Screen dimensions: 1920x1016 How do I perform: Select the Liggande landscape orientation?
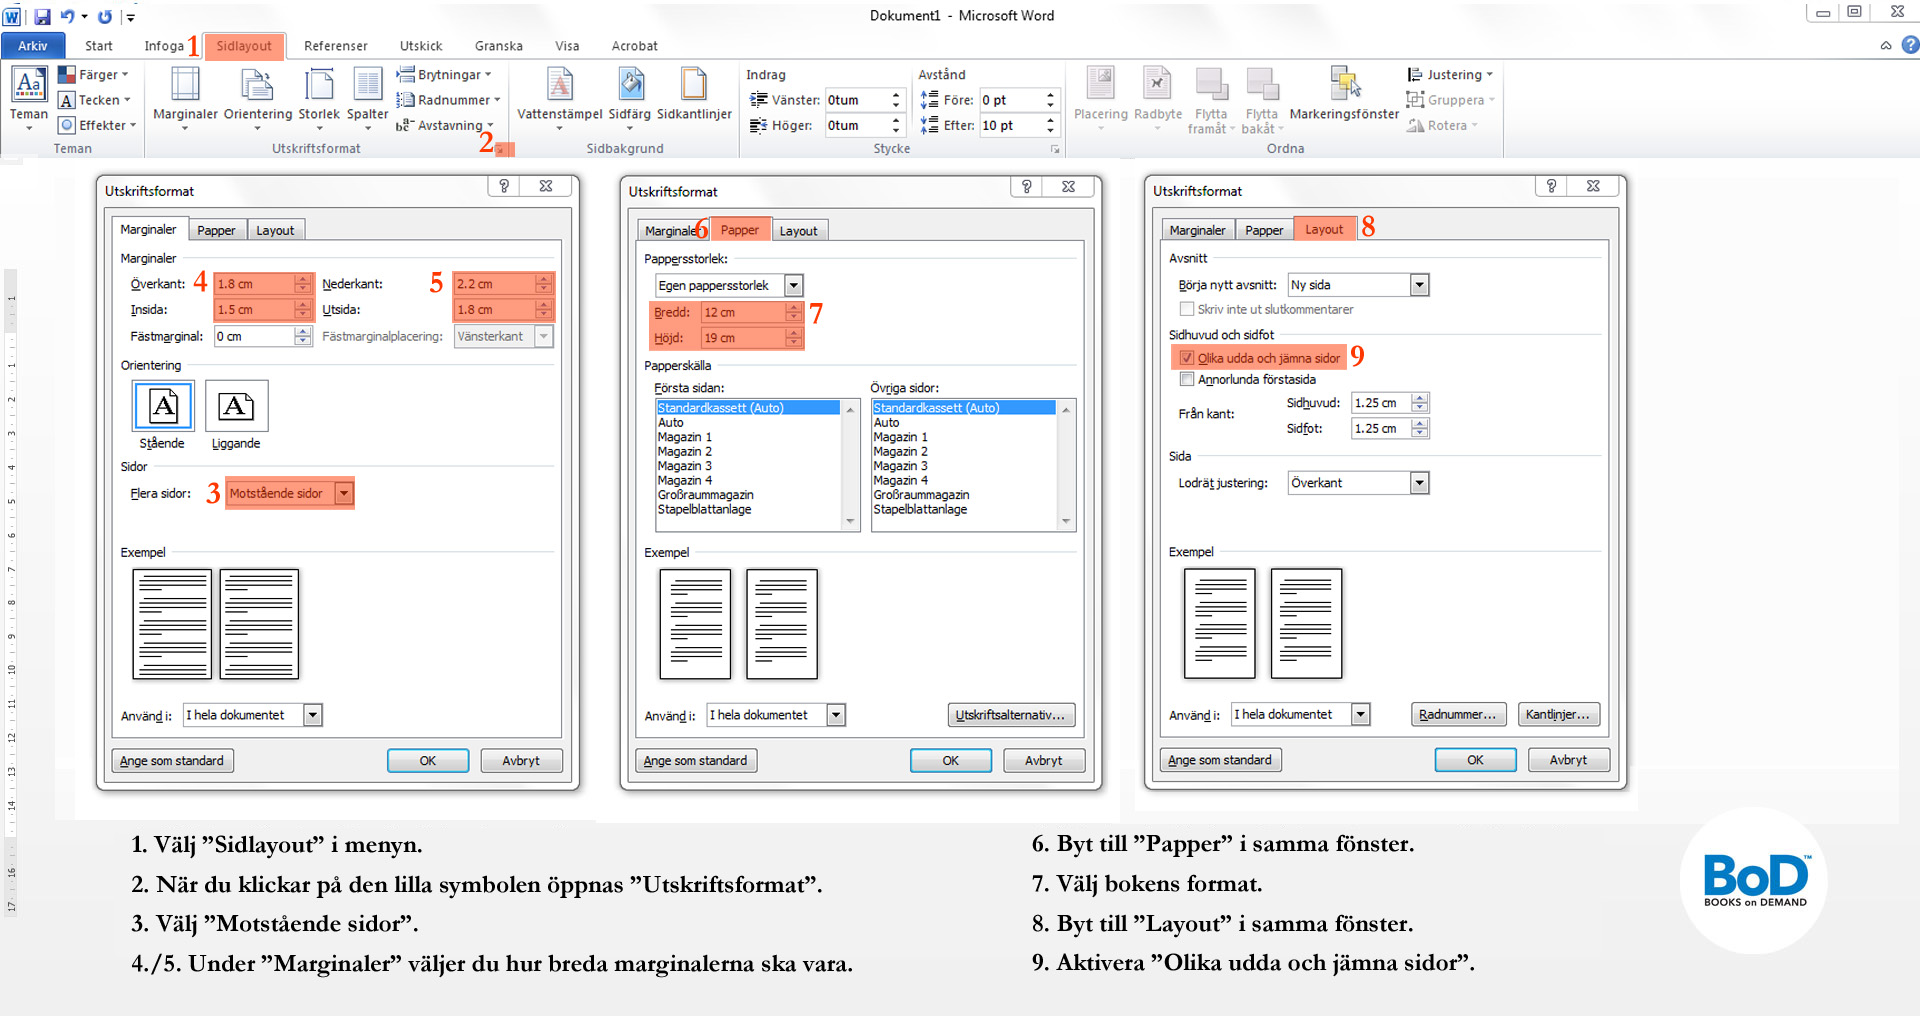[236, 415]
